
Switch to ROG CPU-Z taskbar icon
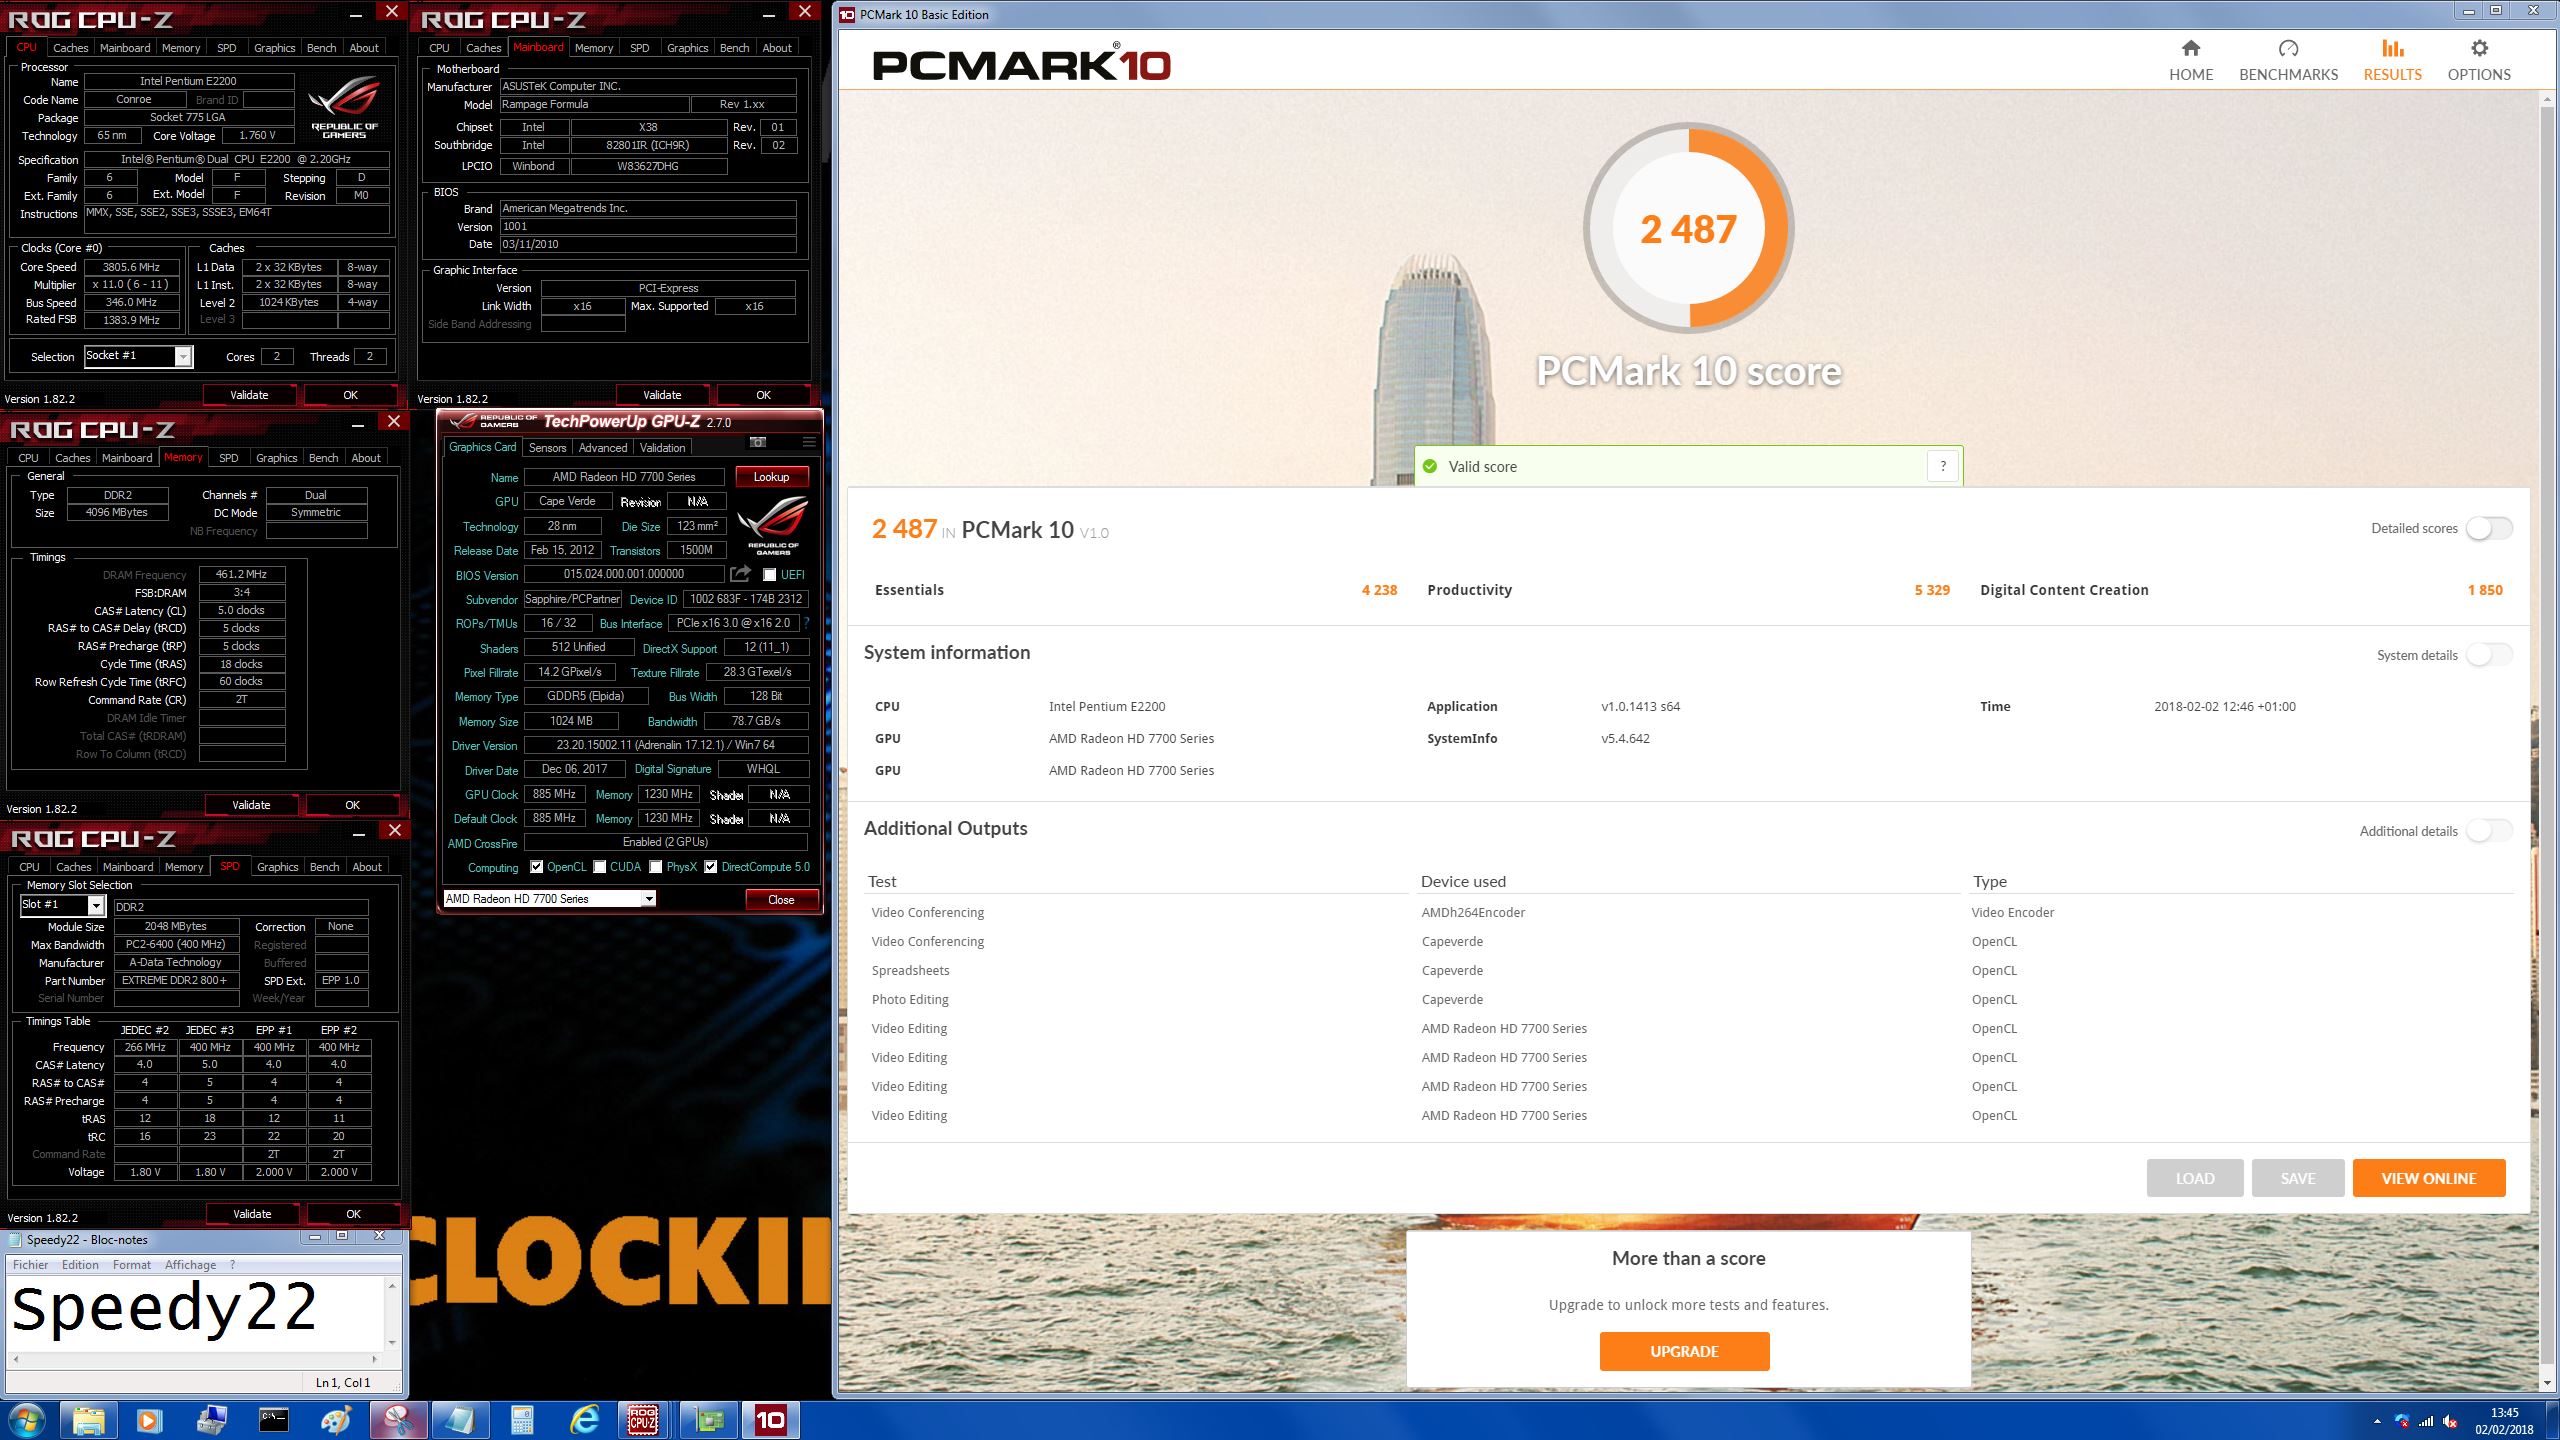point(643,1420)
